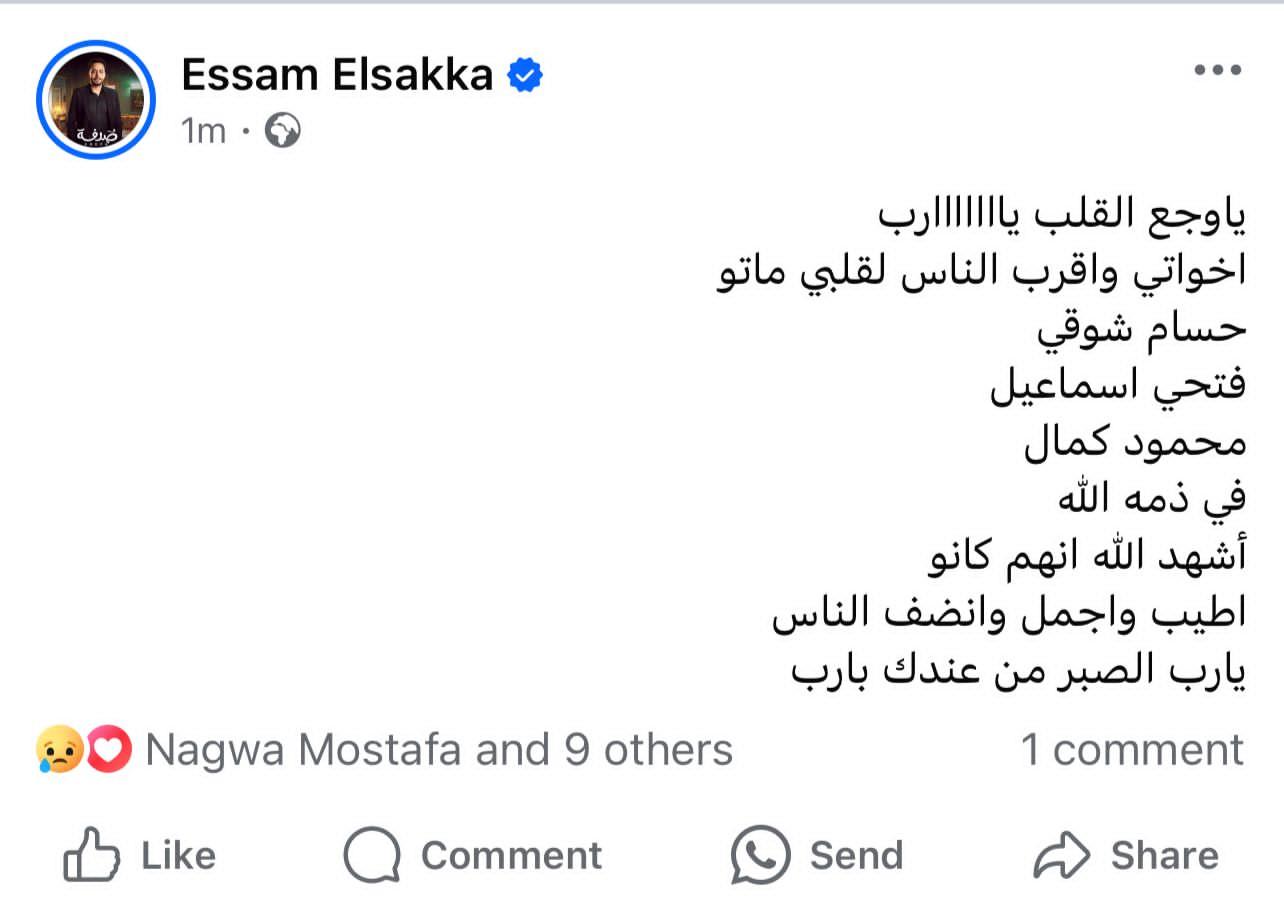The height and width of the screenshot is (913, 1284).
Task: Click the Like thumbs-up icon
Action: (91, 855)
